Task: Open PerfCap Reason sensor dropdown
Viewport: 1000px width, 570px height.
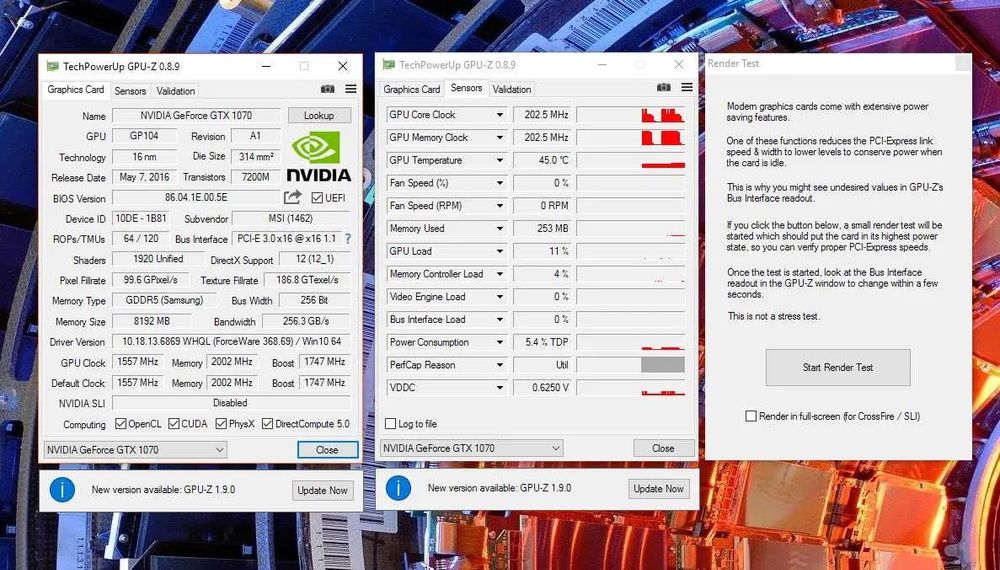Action: 500,365
